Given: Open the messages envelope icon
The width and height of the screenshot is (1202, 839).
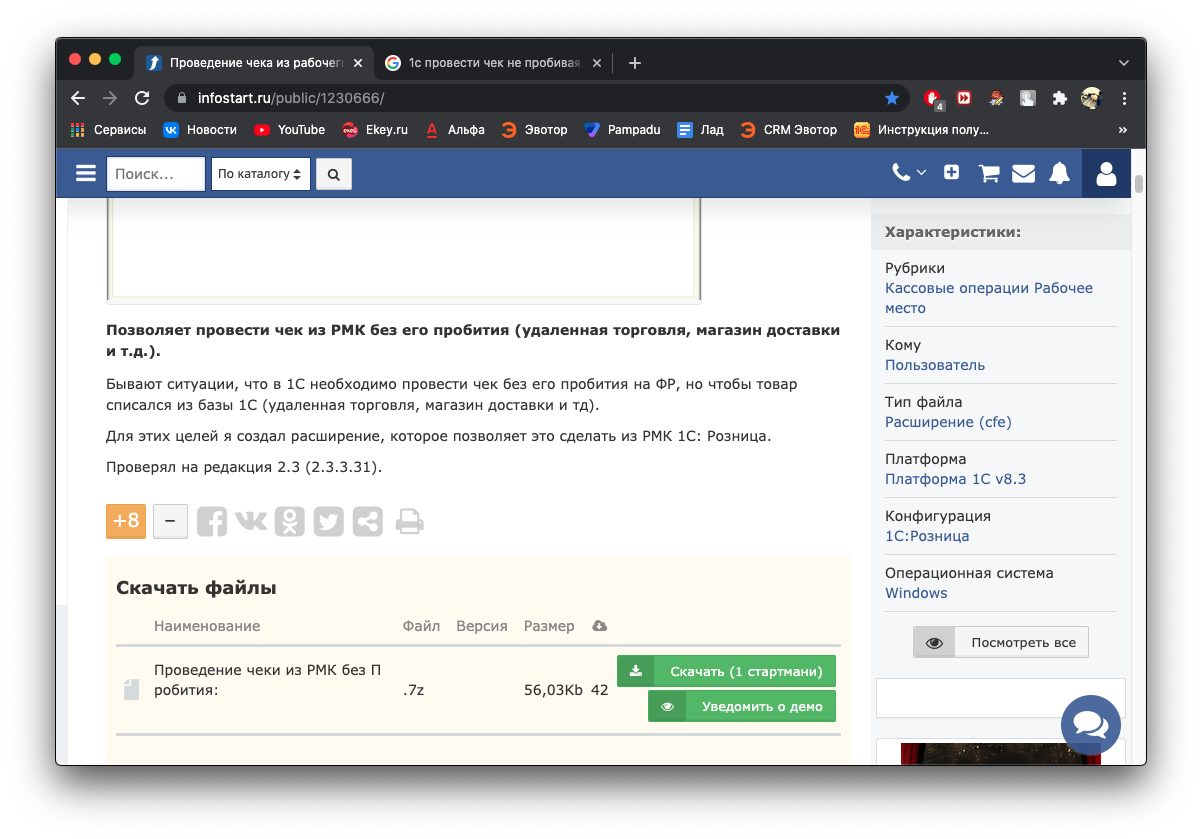Looking at the screenshot, I should pos(1023,173).
